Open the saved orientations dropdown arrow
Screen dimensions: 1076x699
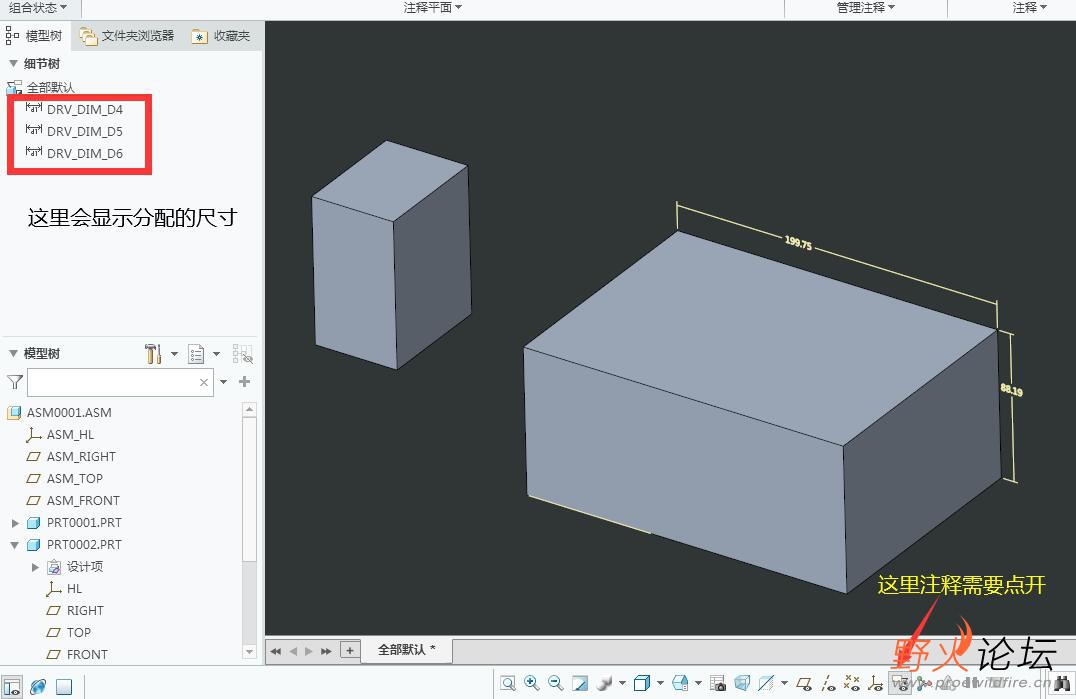click(699, 683)
